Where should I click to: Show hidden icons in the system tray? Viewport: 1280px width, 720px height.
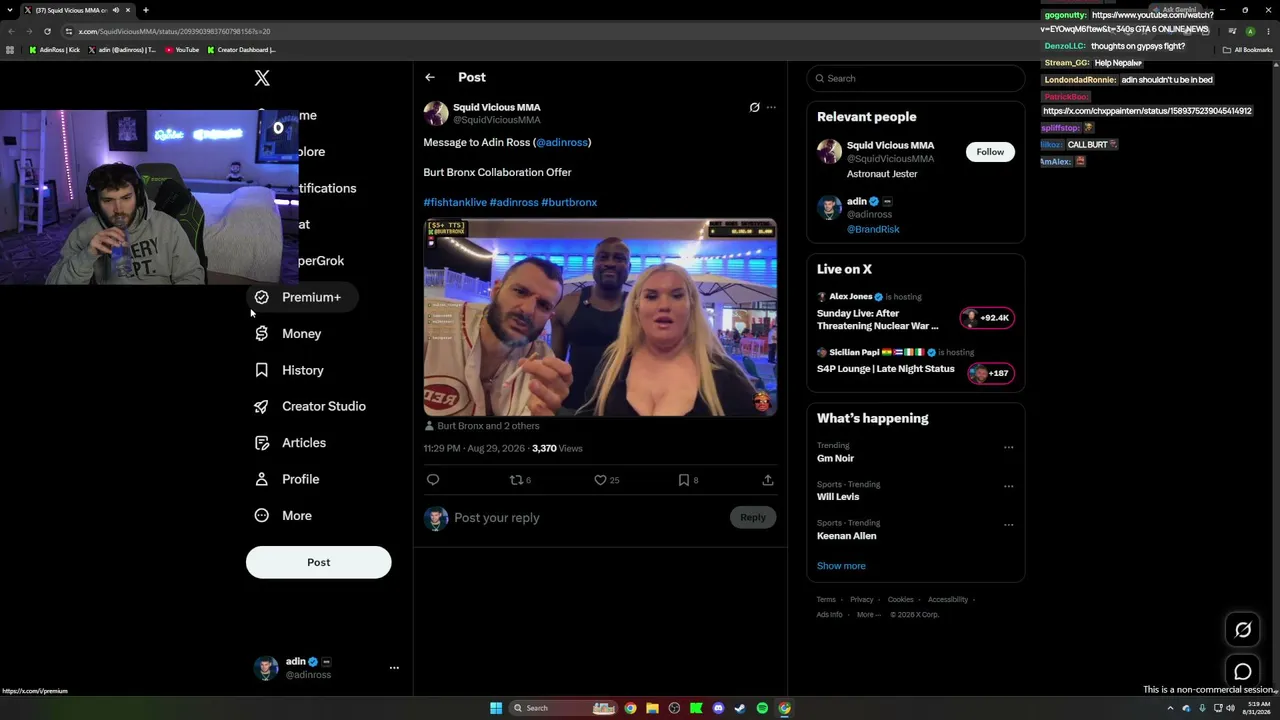(1170, 708)
